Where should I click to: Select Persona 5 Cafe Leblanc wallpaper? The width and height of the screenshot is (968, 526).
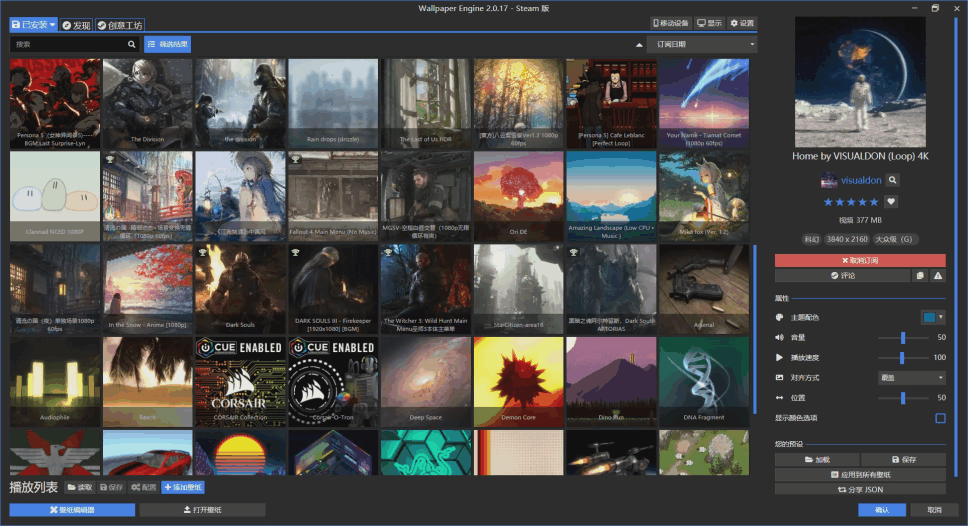[611, 104]
